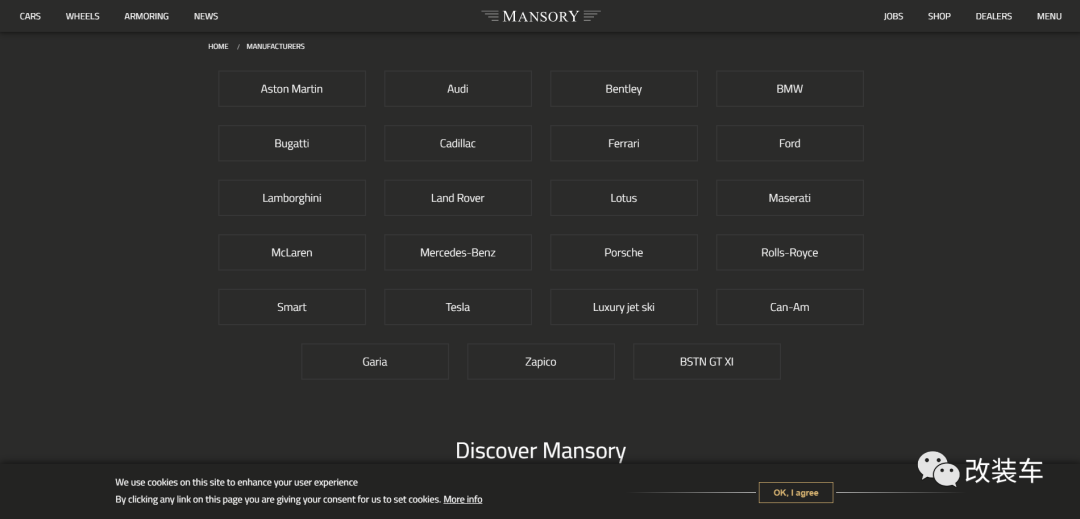The width and height of the screenshot is (1080, 519).
Task: Choose the Bugatti tile
Action: click(292, 143)
